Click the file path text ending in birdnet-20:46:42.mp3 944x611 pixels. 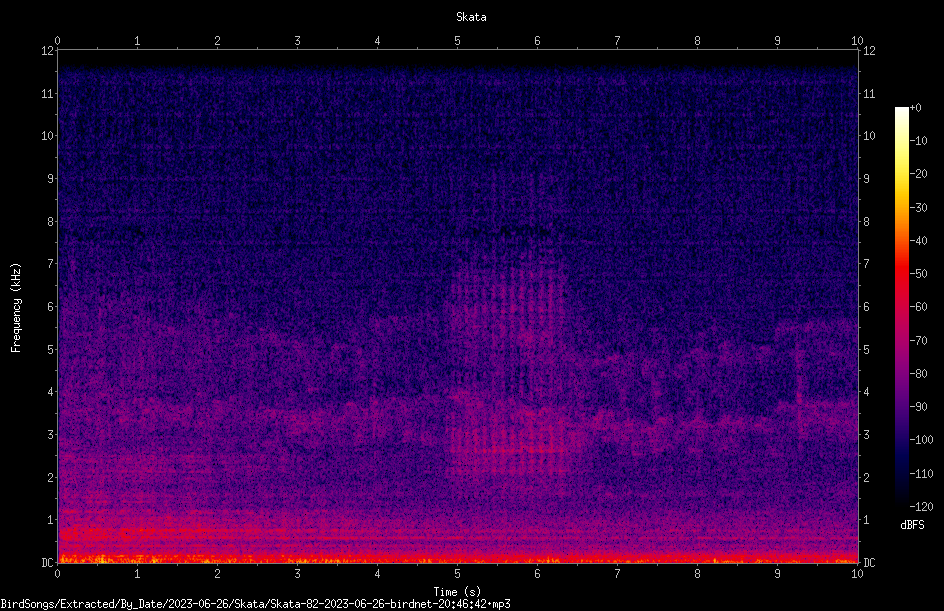click(x=255, y=604)
